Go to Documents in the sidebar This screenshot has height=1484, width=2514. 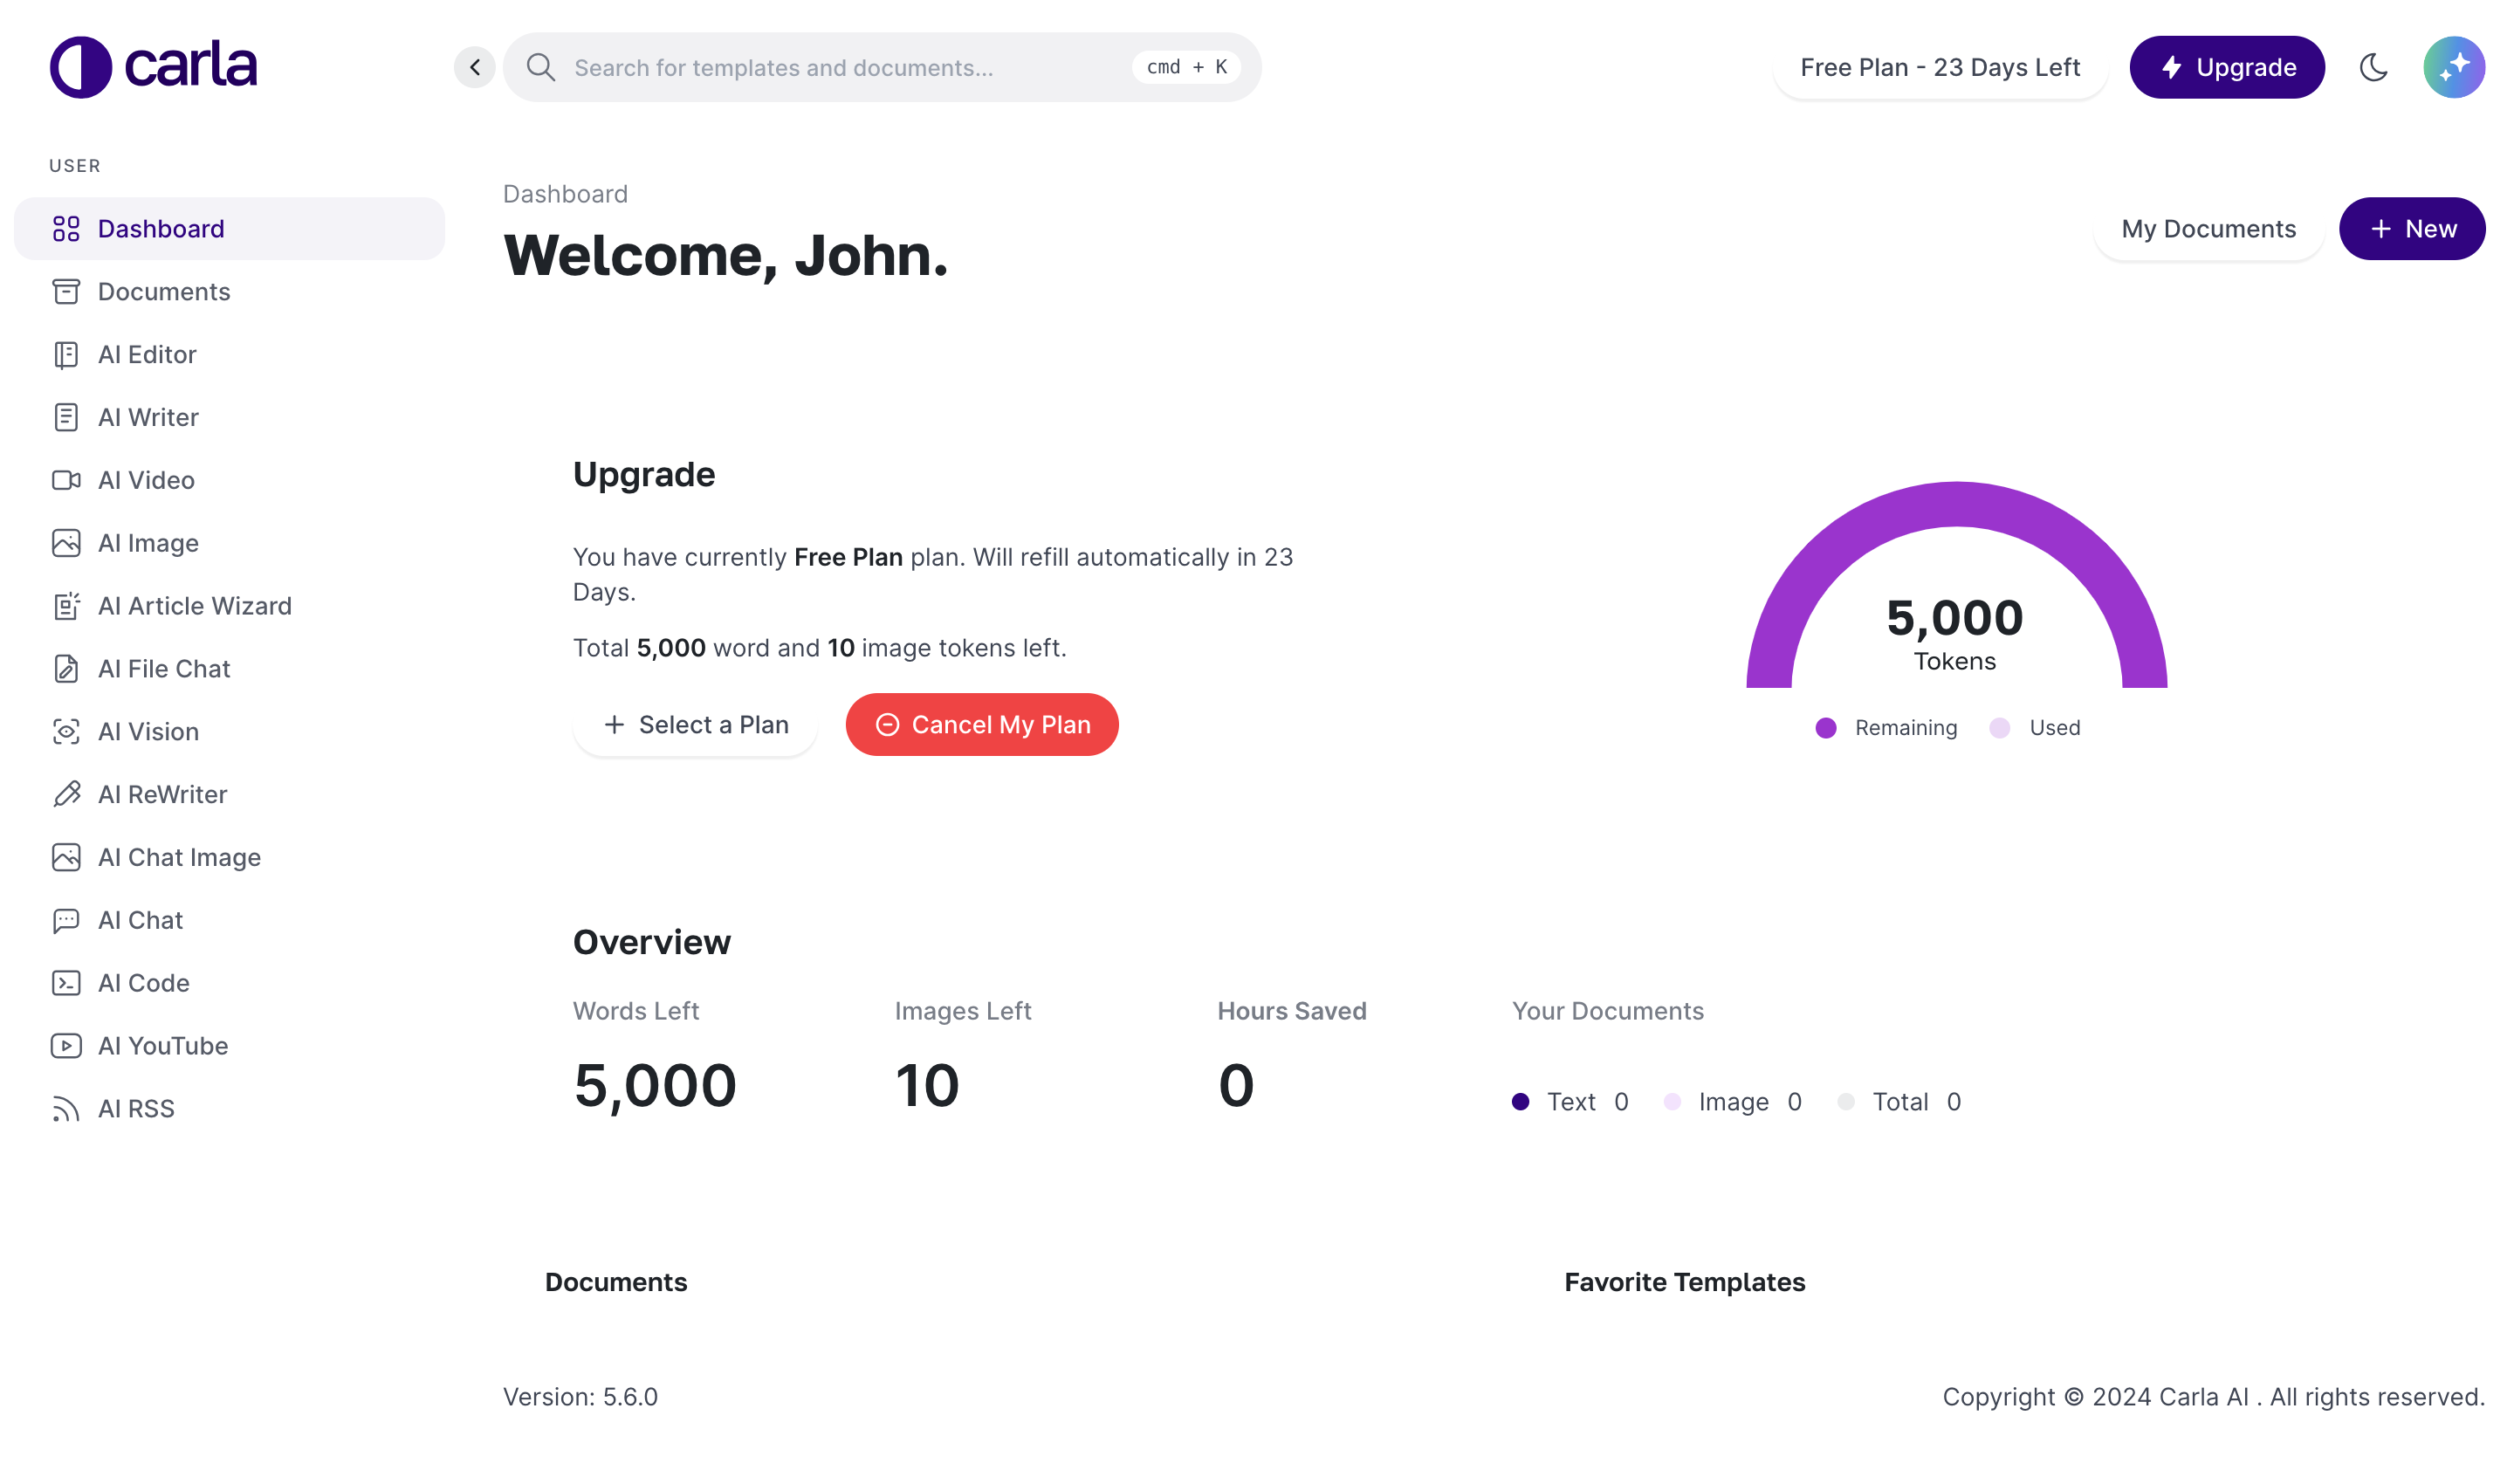pyautogui.click(x=164, y=292)
